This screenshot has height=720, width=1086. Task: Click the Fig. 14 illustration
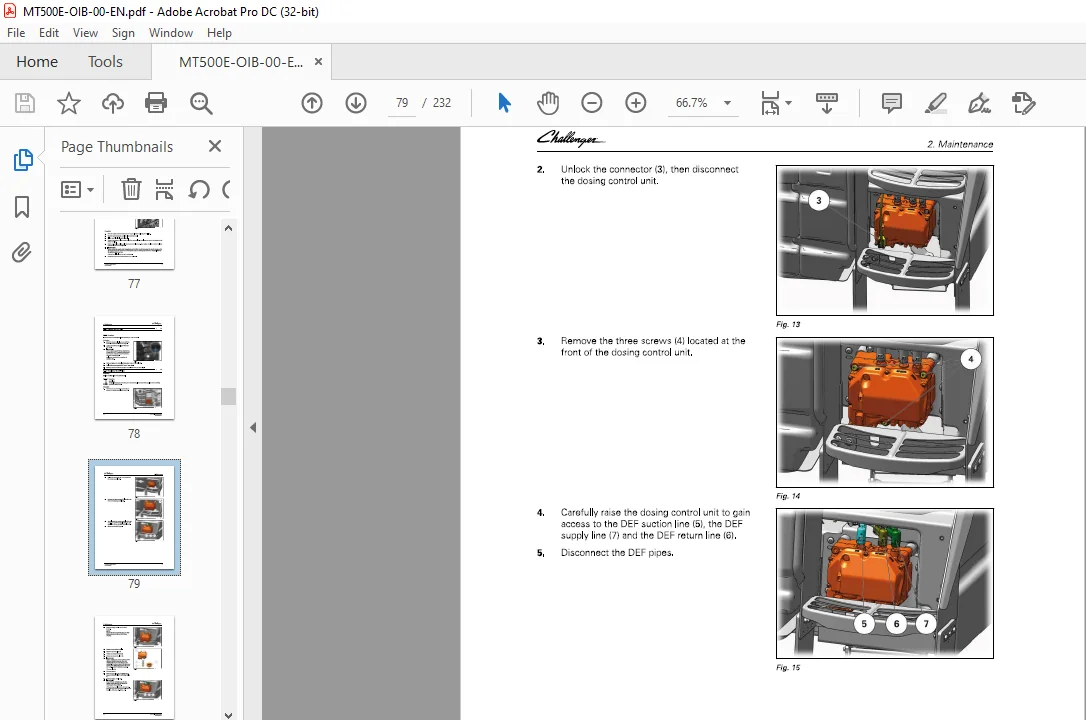click(x=884, y=413)
